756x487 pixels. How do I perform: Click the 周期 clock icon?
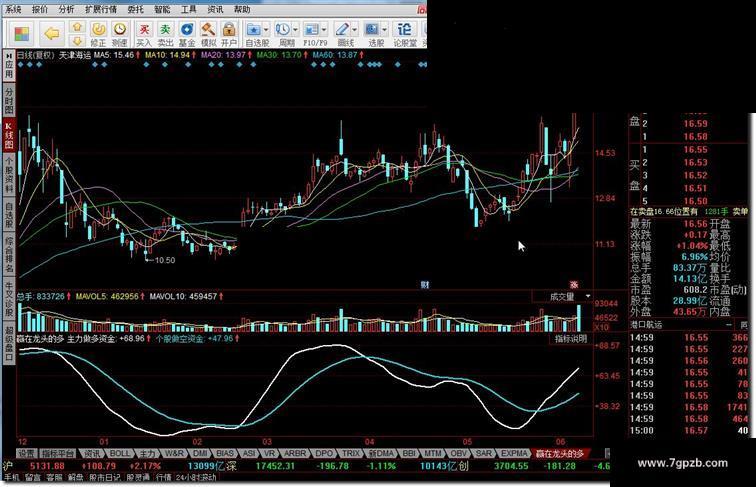[x=283, y=29]
